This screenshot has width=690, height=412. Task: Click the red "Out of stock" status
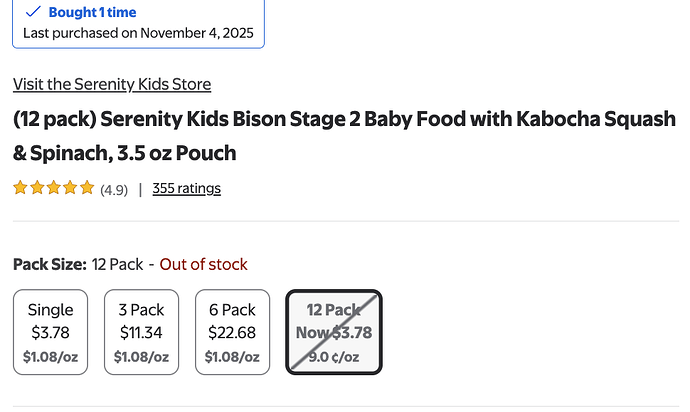(x=203, y=264)
